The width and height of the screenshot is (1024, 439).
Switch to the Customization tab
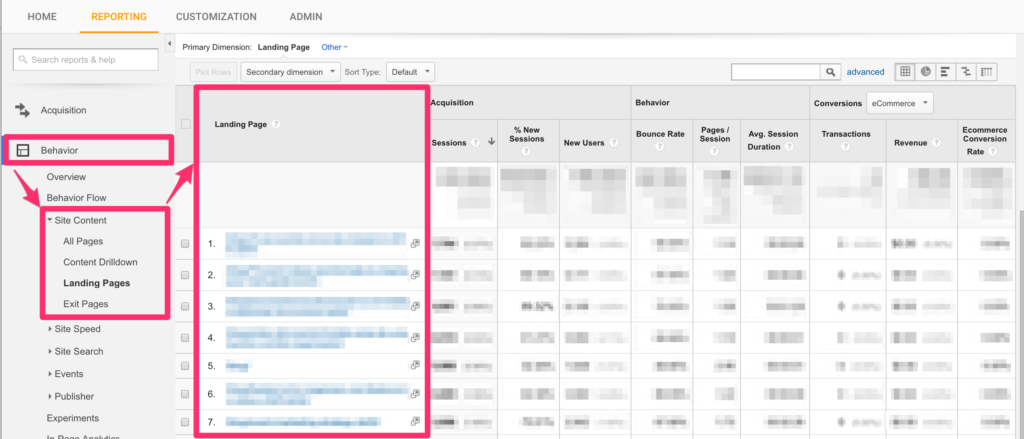coord(215,17)
